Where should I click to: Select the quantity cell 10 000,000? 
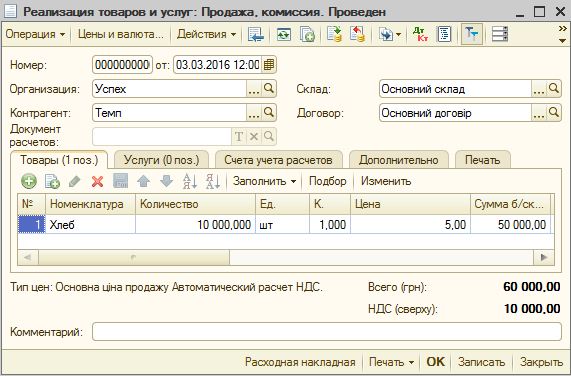pos(195,224)
